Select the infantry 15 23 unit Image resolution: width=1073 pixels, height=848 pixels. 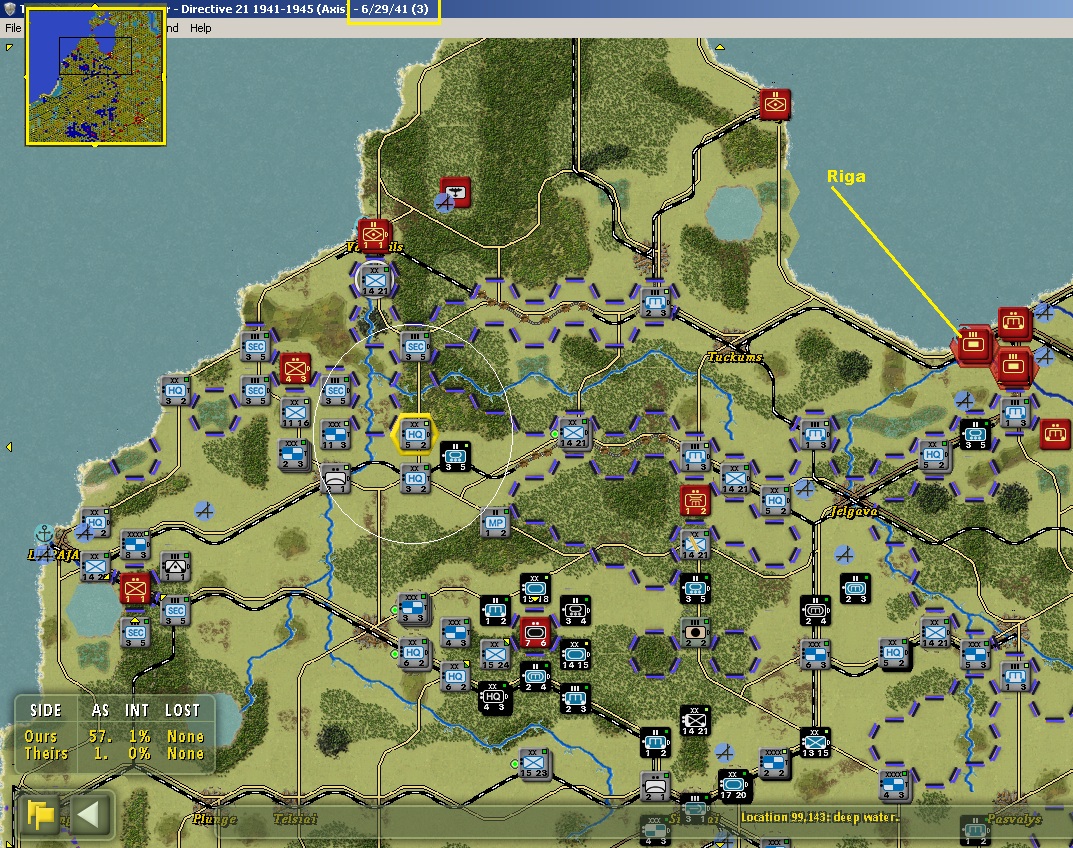pyautogui.click(x=534, y=763)
